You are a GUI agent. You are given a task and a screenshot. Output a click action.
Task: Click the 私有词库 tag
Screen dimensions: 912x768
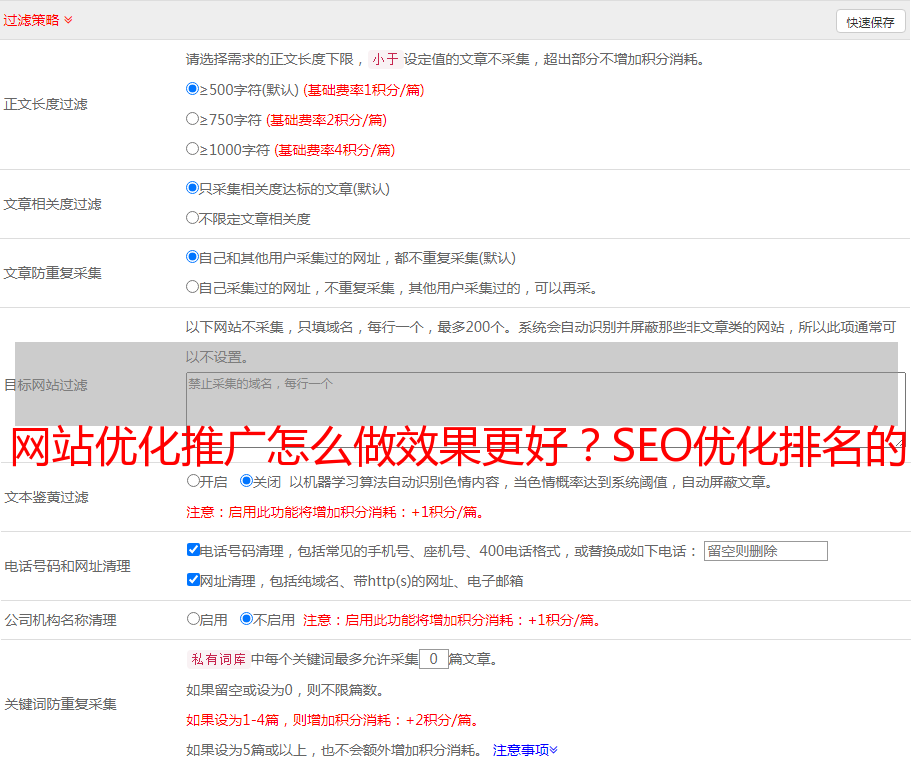tap(219, 659)
